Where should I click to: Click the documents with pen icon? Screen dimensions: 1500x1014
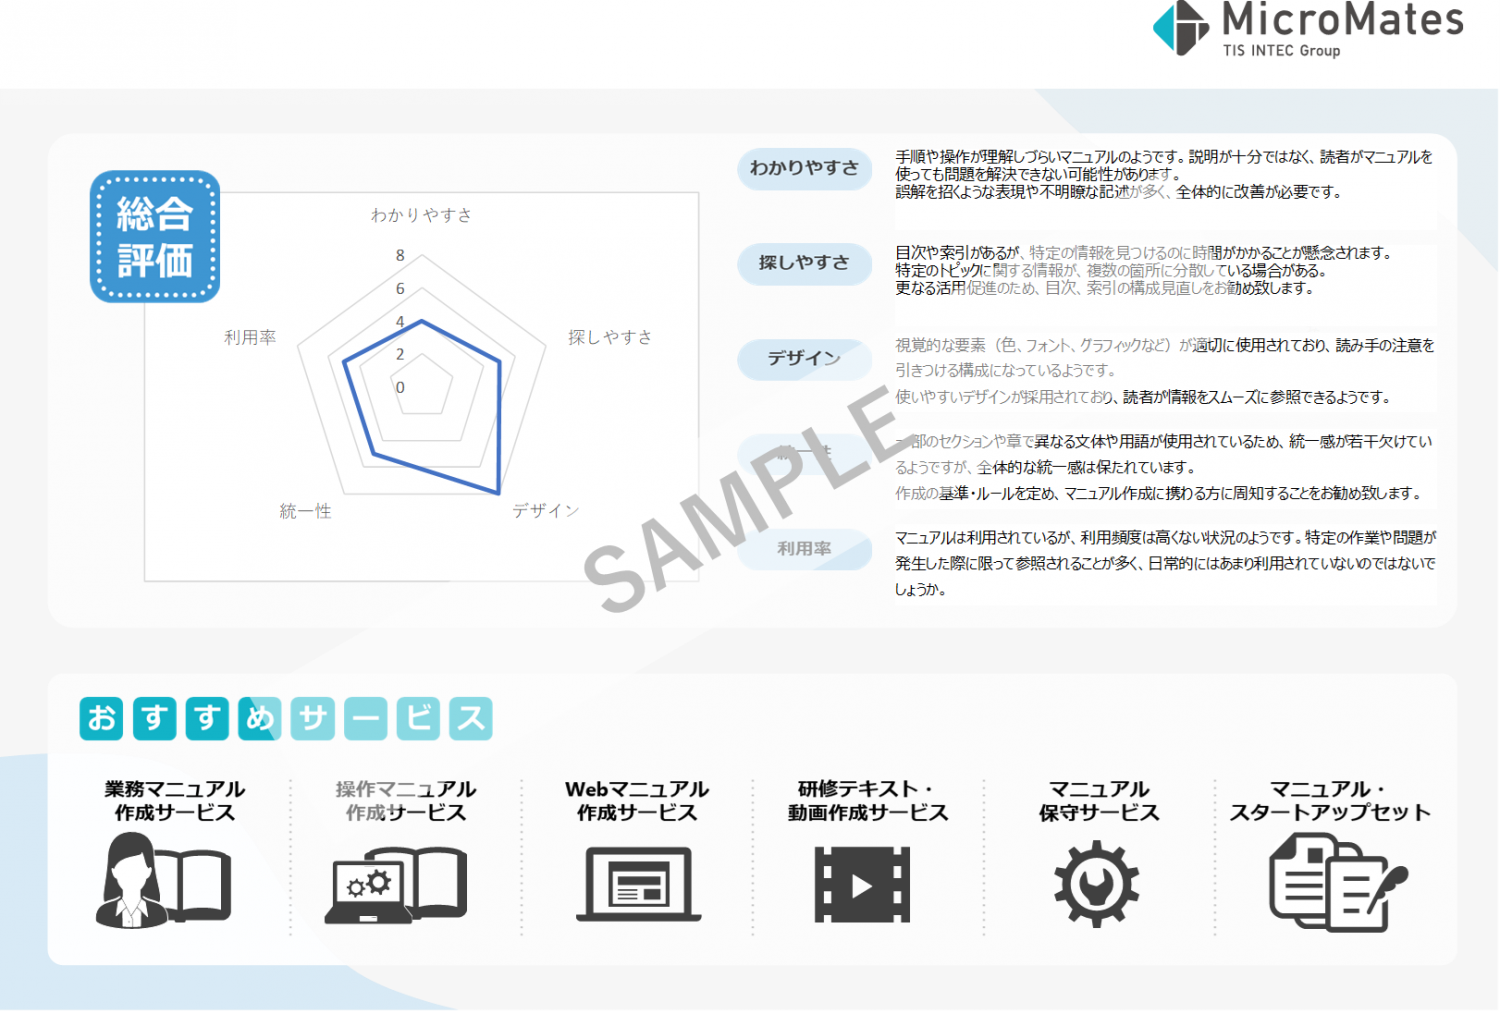(1337, 882)
